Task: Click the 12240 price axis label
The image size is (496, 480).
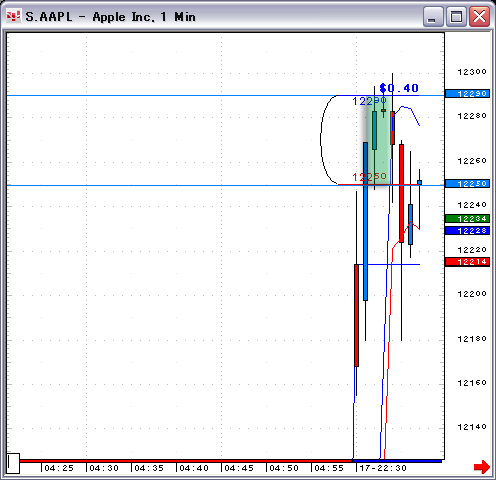Action: point(472,205)
